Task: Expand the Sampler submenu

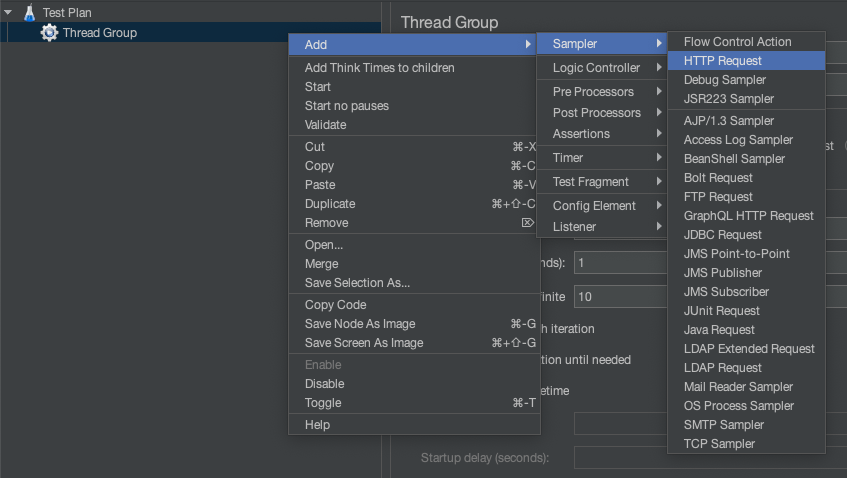Action: [x=602, y=43]
